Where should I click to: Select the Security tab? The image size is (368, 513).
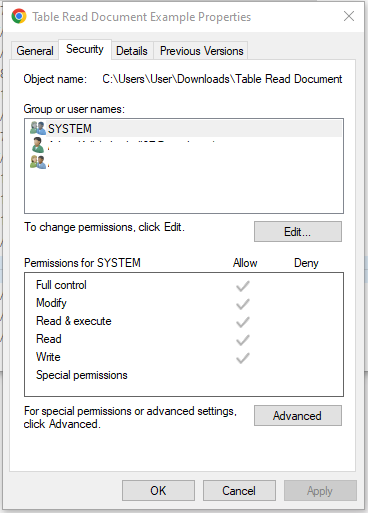[85, 49]
